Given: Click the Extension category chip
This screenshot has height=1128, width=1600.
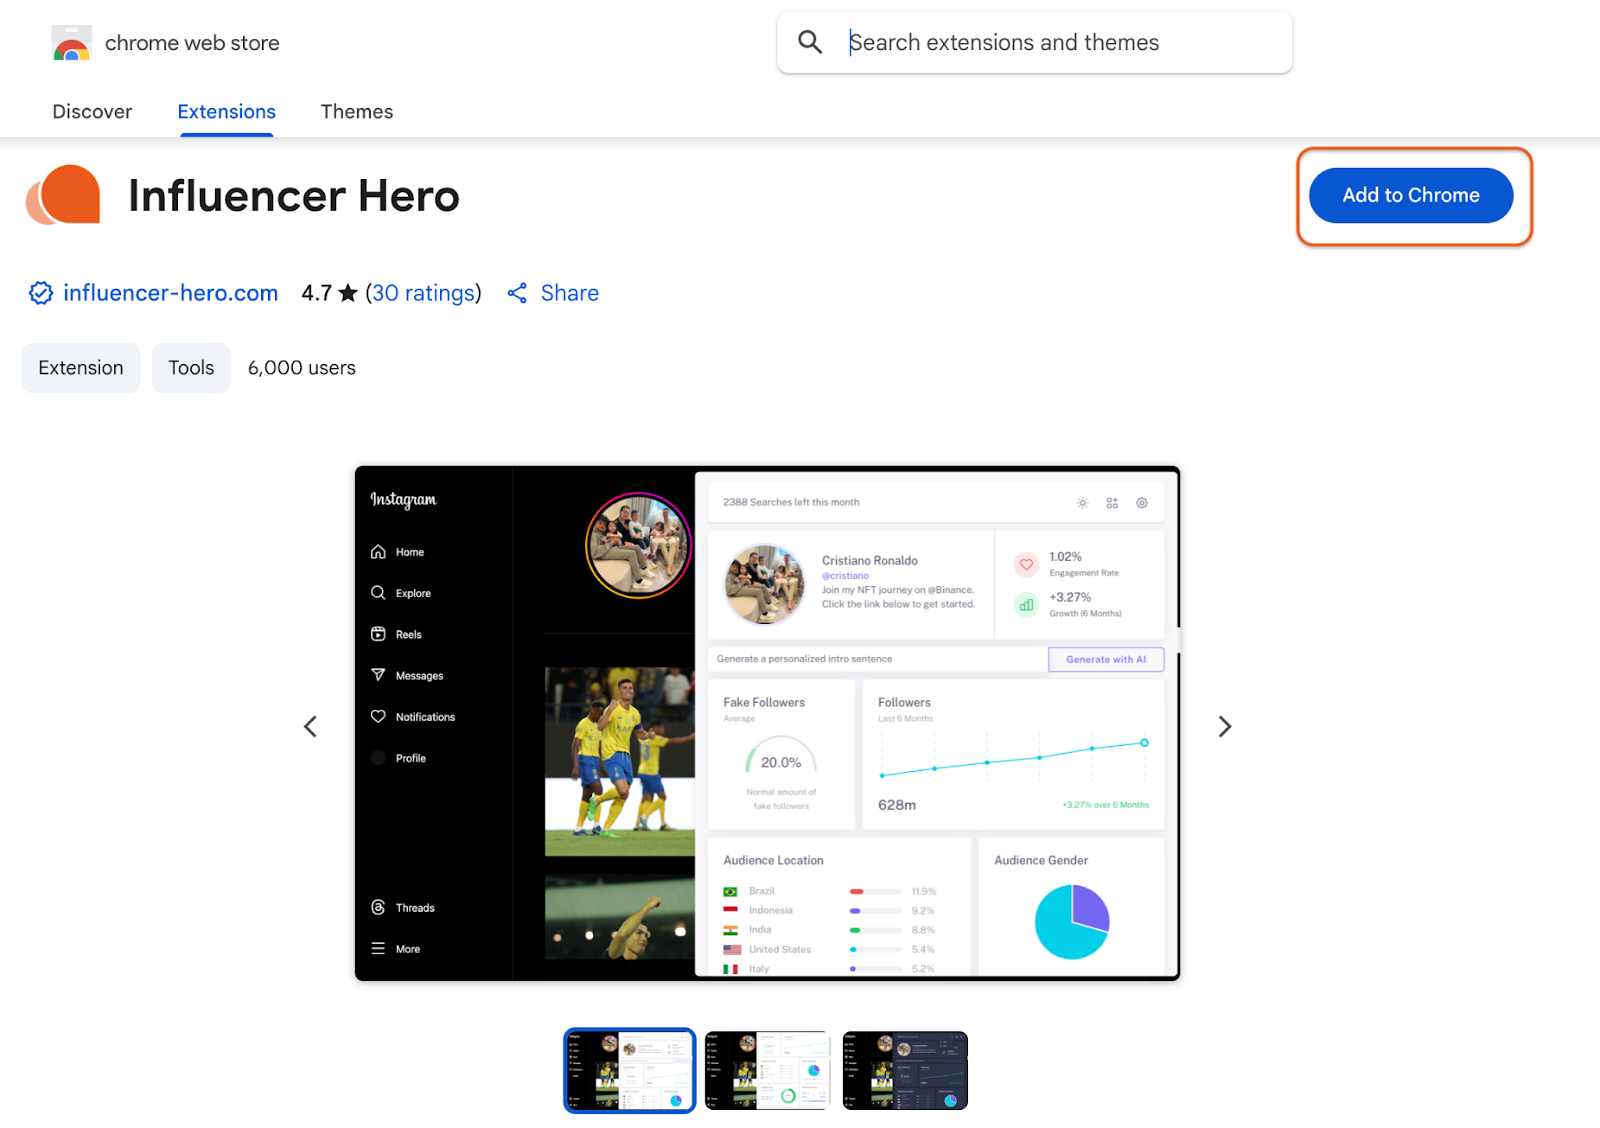Looking at the screenshot, I should pyautogui.click(x=81, y=368).
